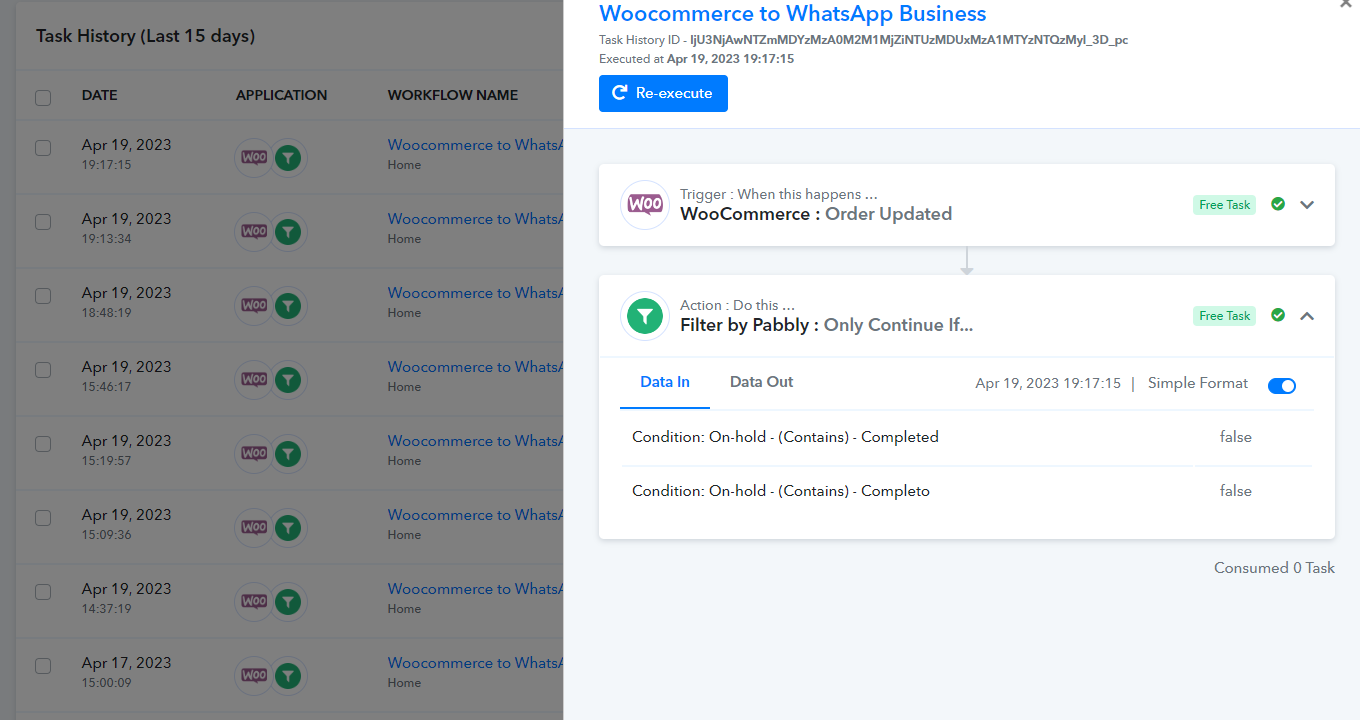Viewport: 1360px width, 720px height.
Task: Click green Filter by Pabbly funnel icon in action step
Action: 645,316
